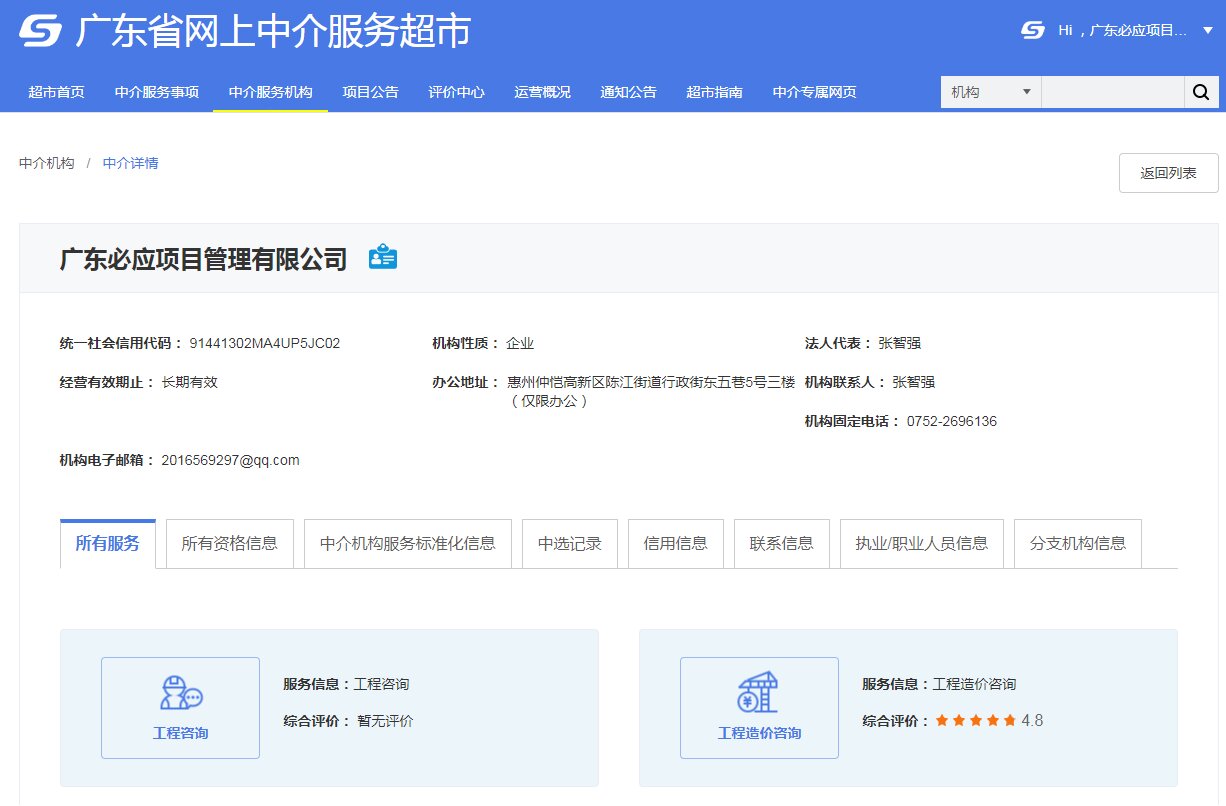Open 评价中心 navigation item
1226x806 pixels.
[456, 92]
